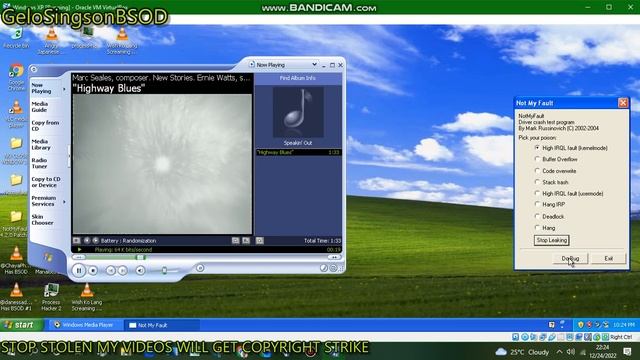Pause playback in Windows Media Player
This screenshot has height=360, width=640.
79,270
